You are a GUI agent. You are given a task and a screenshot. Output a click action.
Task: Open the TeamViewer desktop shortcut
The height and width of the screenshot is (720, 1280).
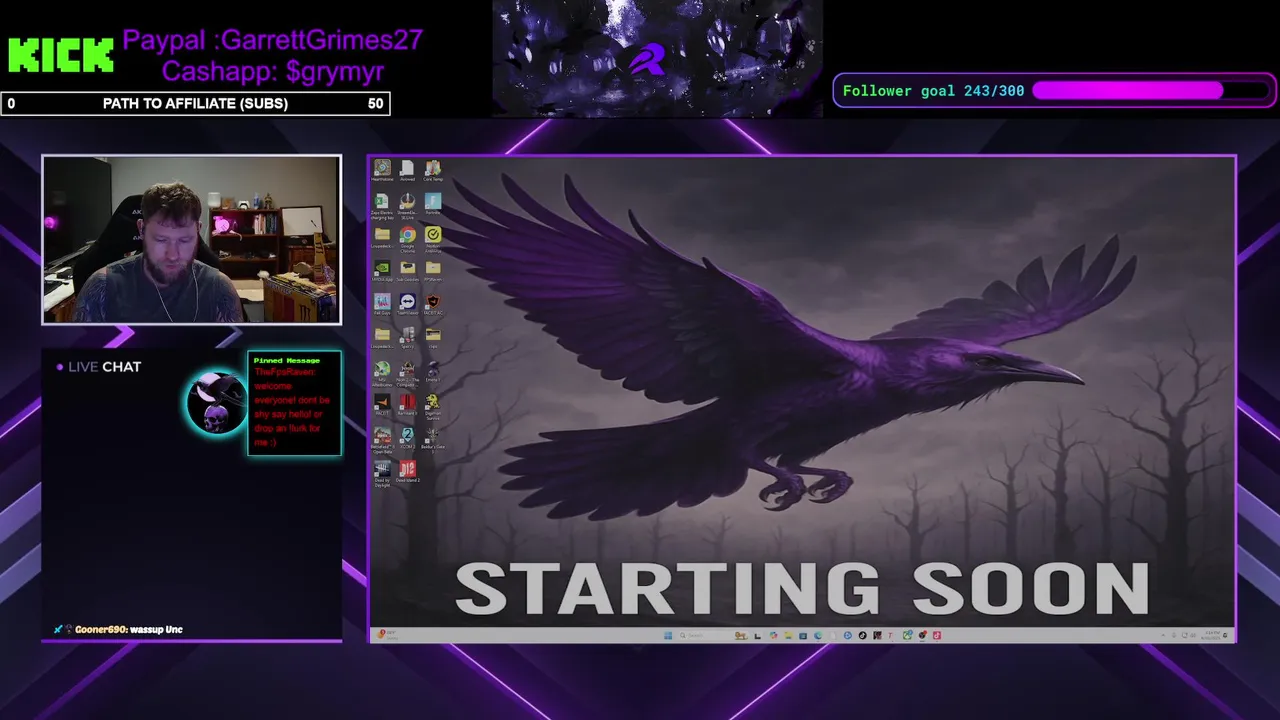point(407,303)
